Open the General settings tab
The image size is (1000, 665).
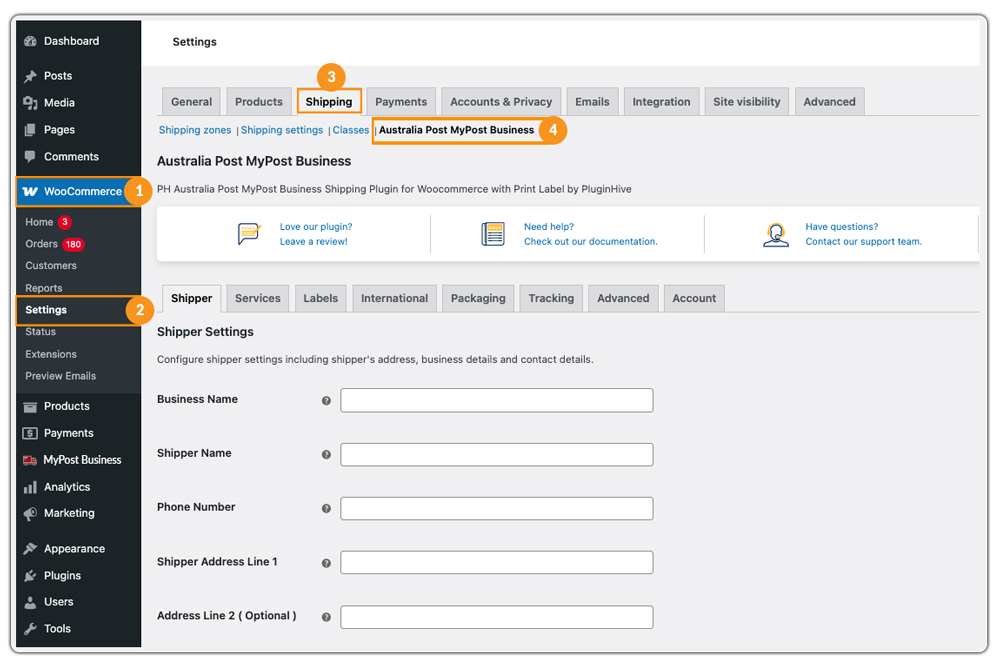point(191,102)
